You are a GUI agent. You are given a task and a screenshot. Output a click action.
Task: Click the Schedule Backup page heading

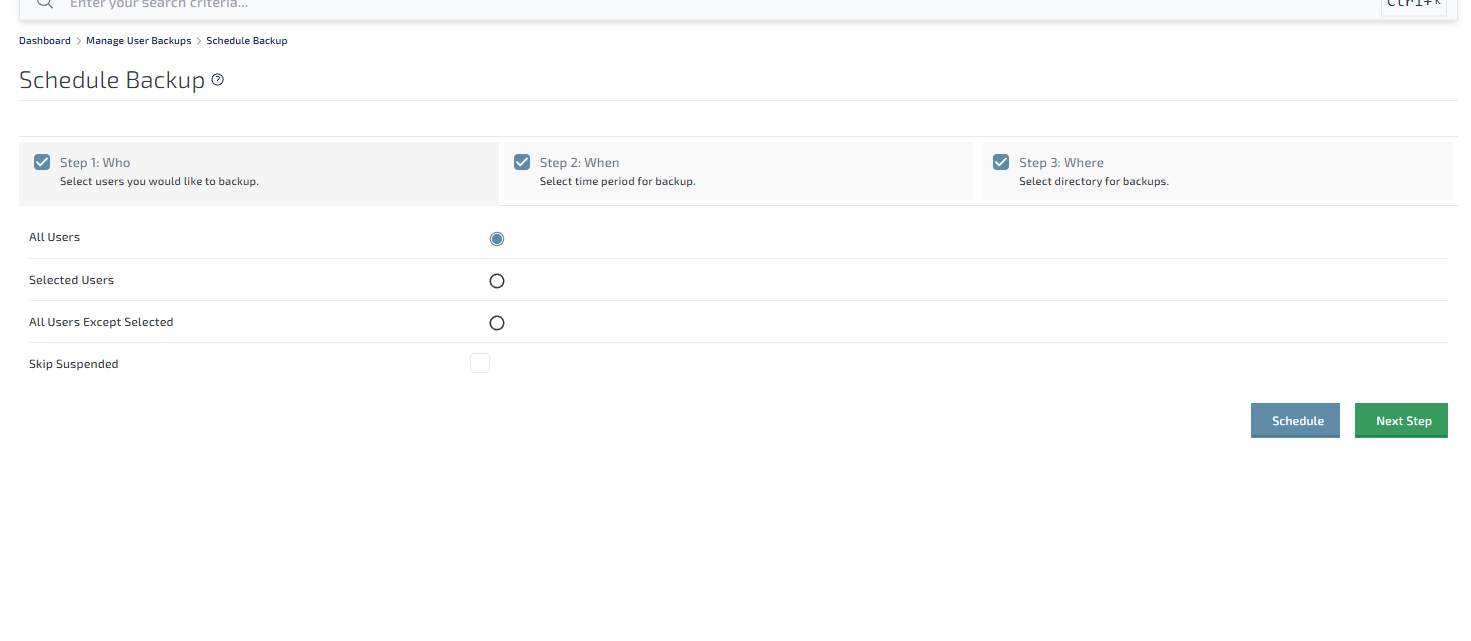pos(112,80)
